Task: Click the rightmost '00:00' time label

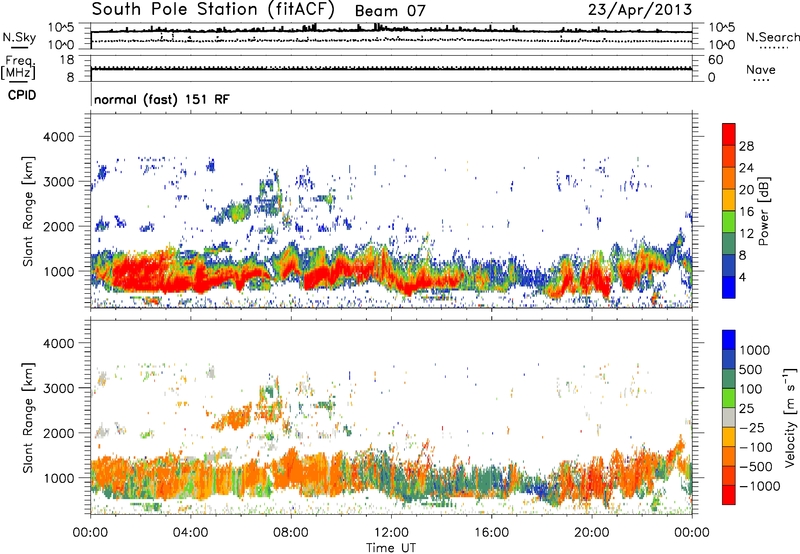Action: click(691, 533)
